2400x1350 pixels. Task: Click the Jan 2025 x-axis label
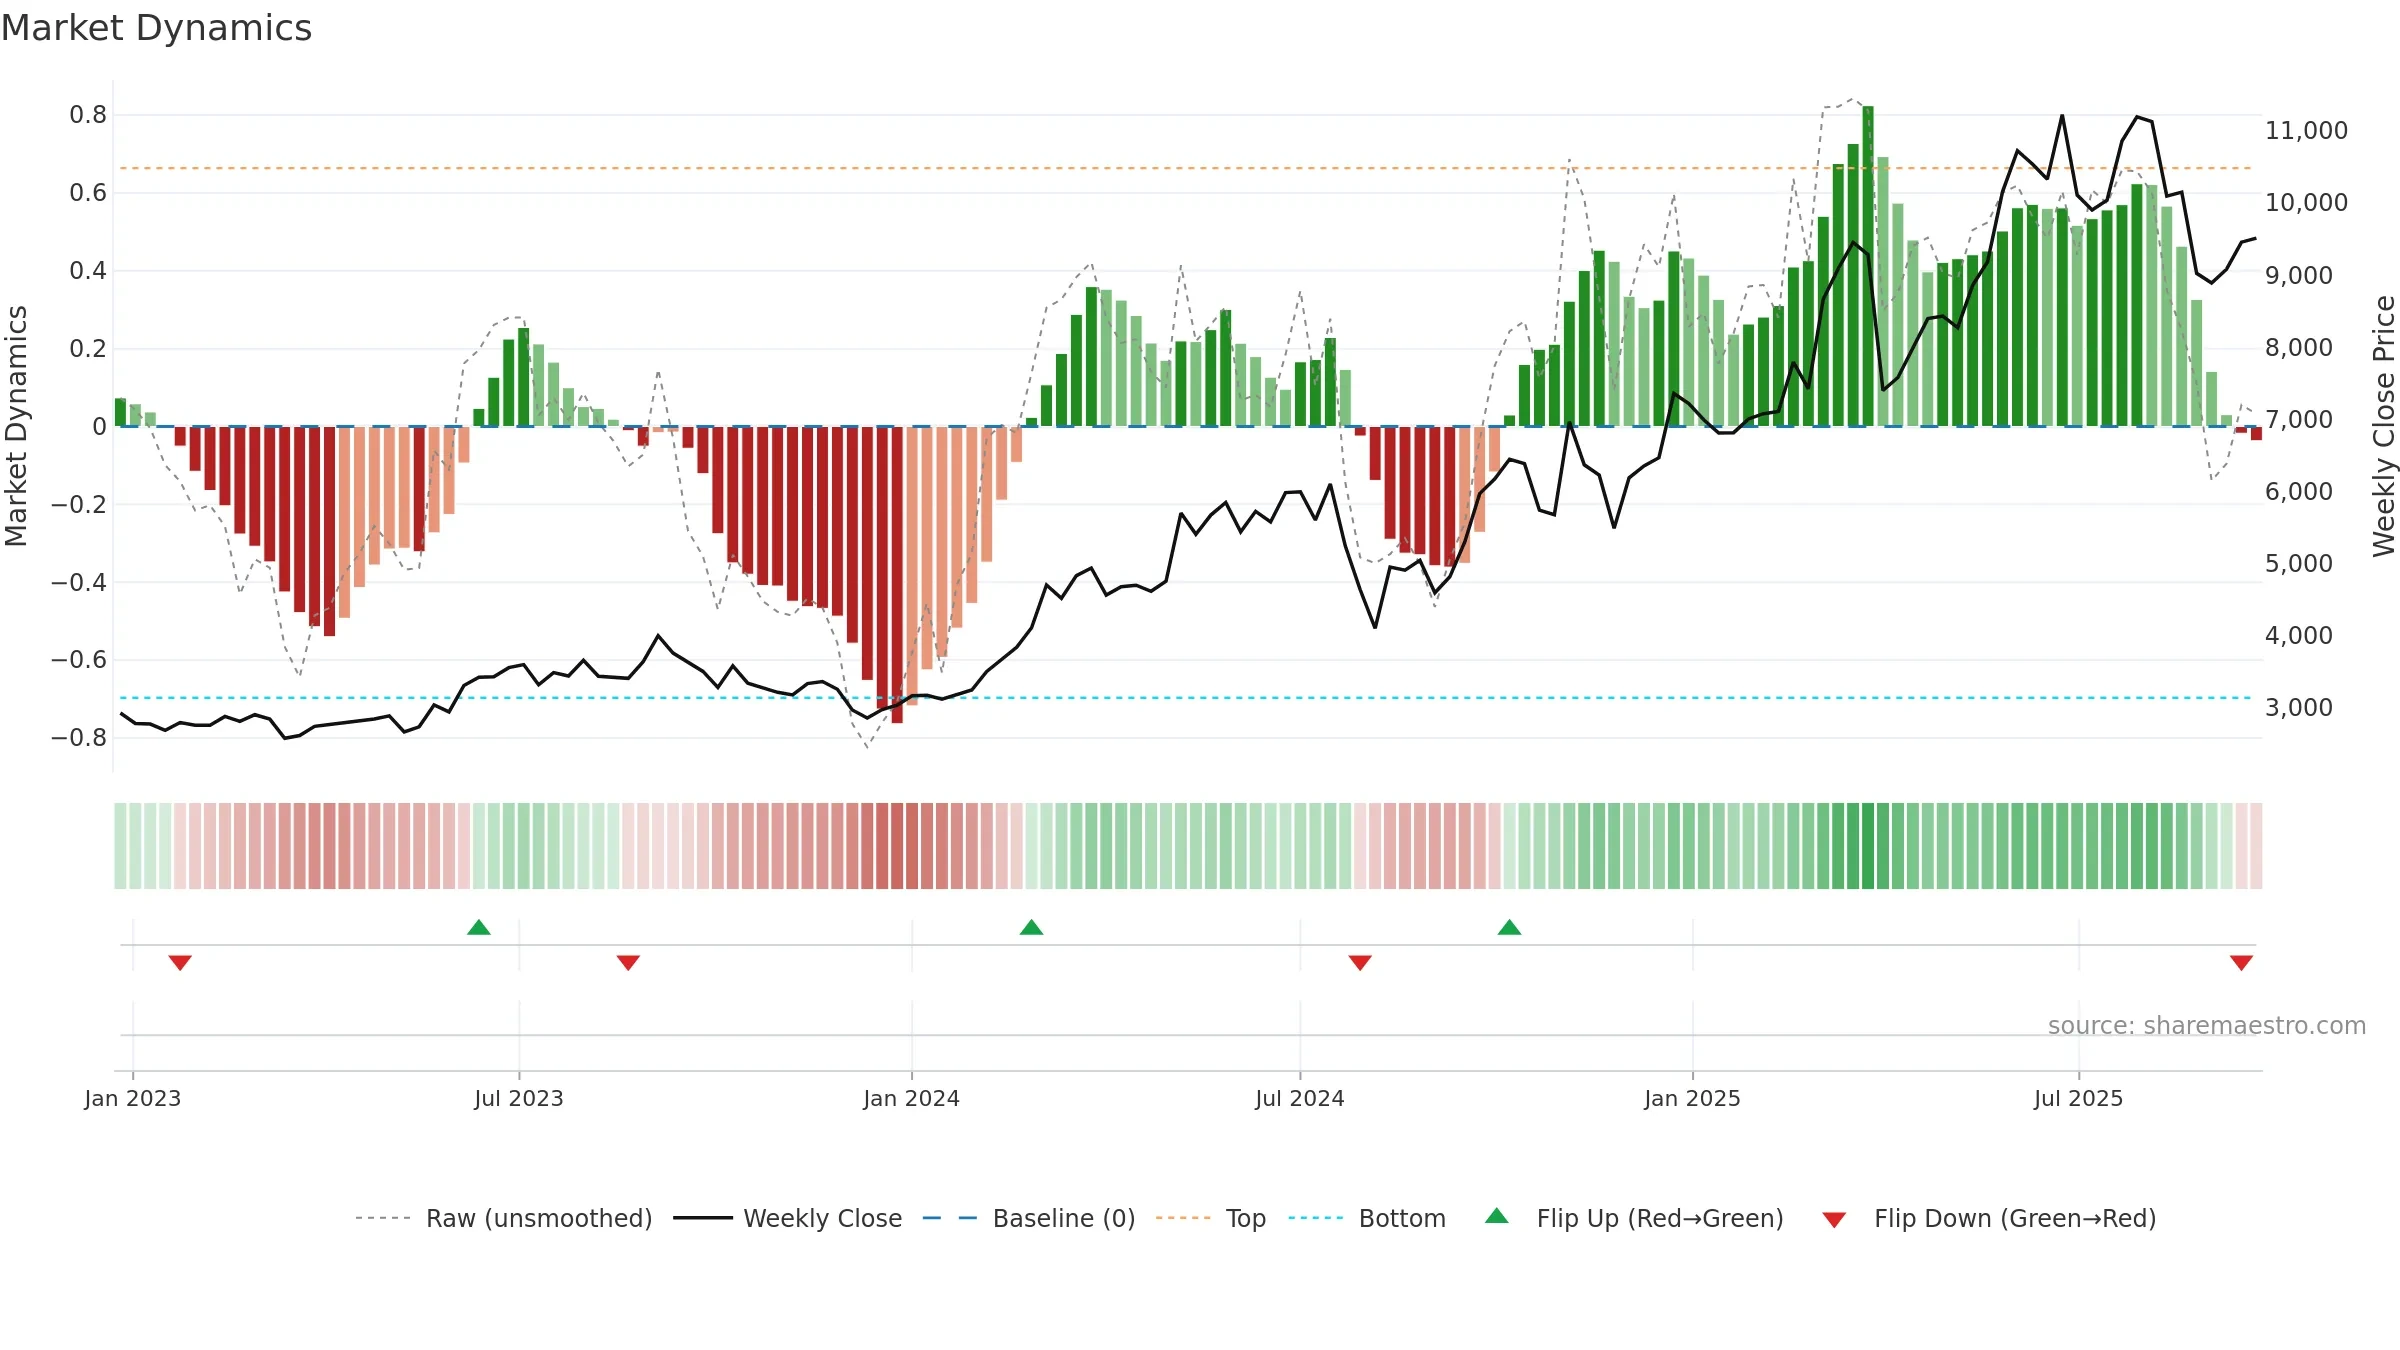(x=1693, y=1098)
